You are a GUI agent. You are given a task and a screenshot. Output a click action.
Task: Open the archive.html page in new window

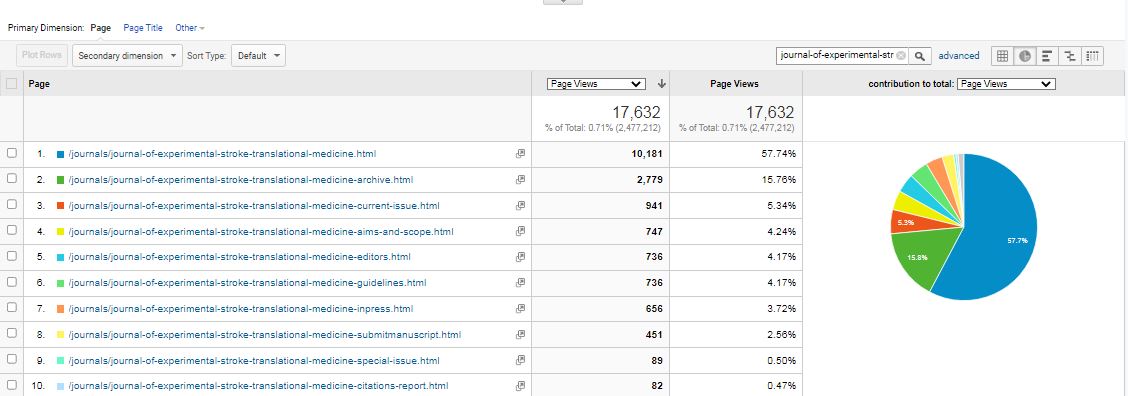[520, 179]
